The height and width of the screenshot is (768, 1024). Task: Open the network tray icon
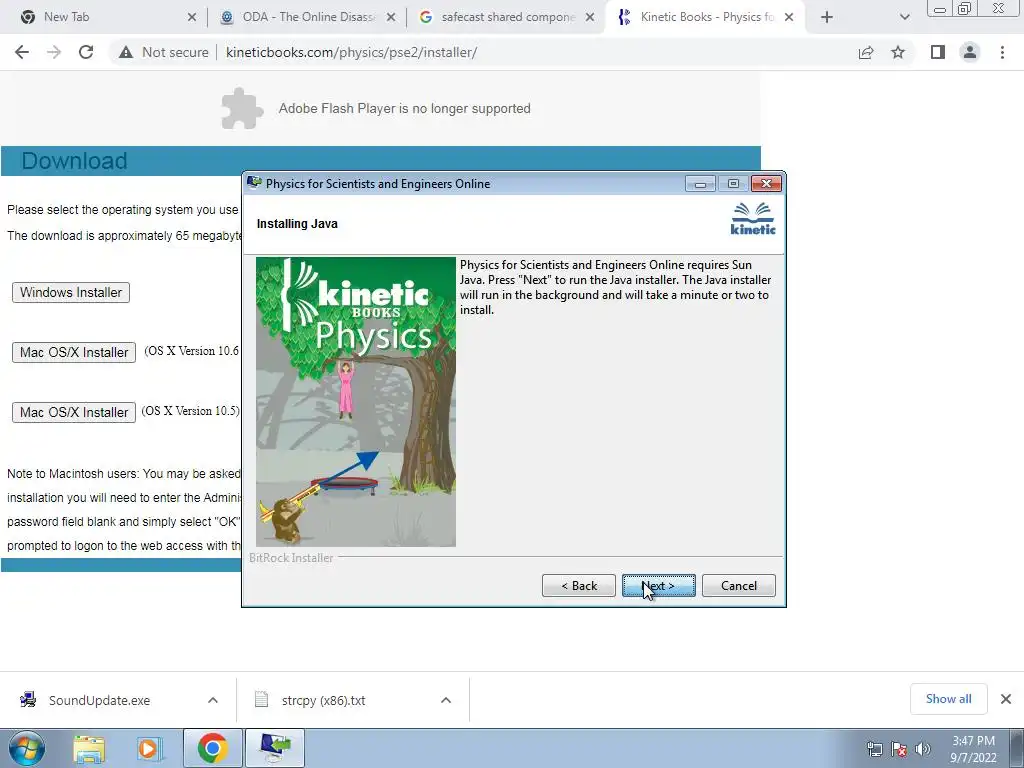(x=874, y=748)
